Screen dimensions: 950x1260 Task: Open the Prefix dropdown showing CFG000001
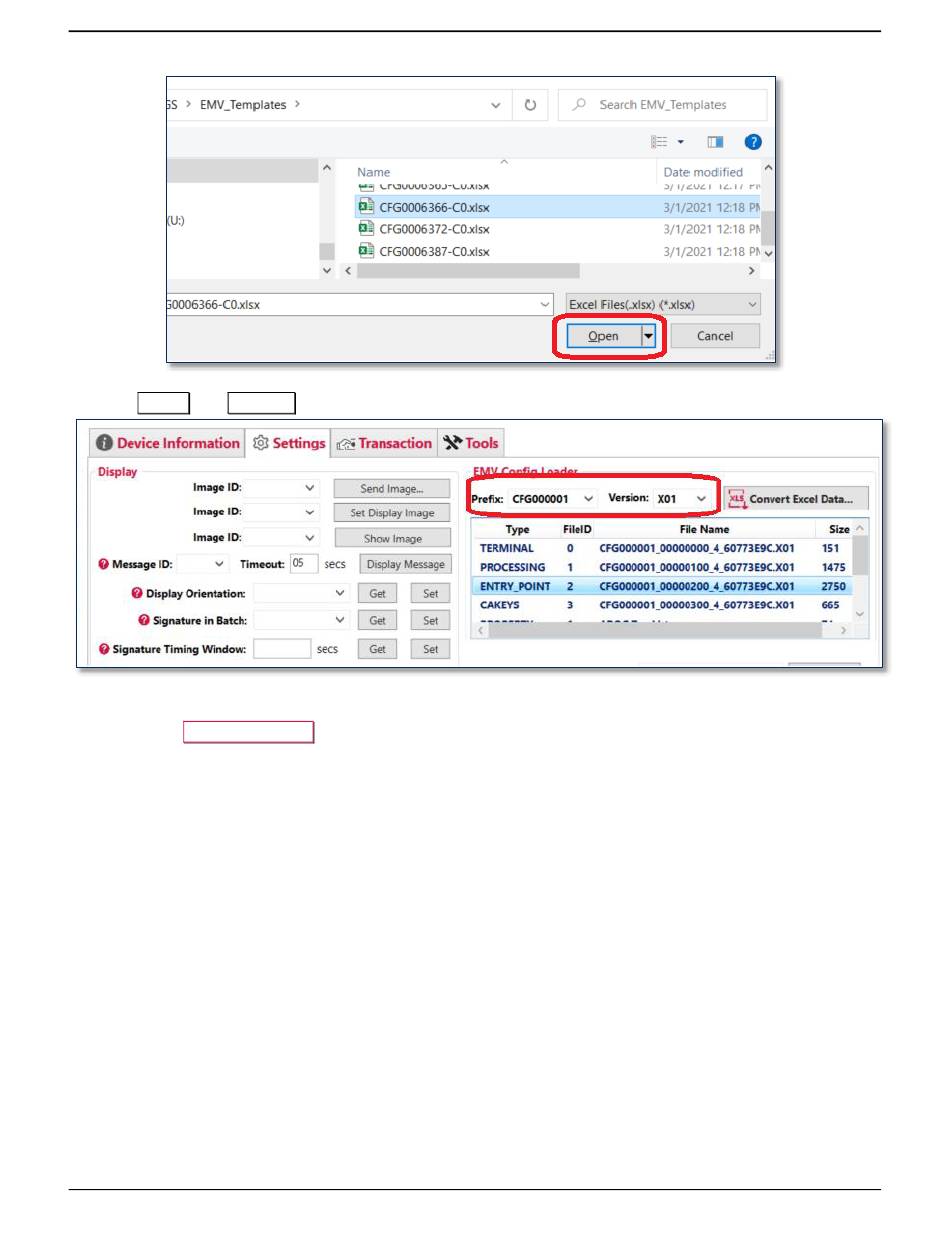(588, 498)
